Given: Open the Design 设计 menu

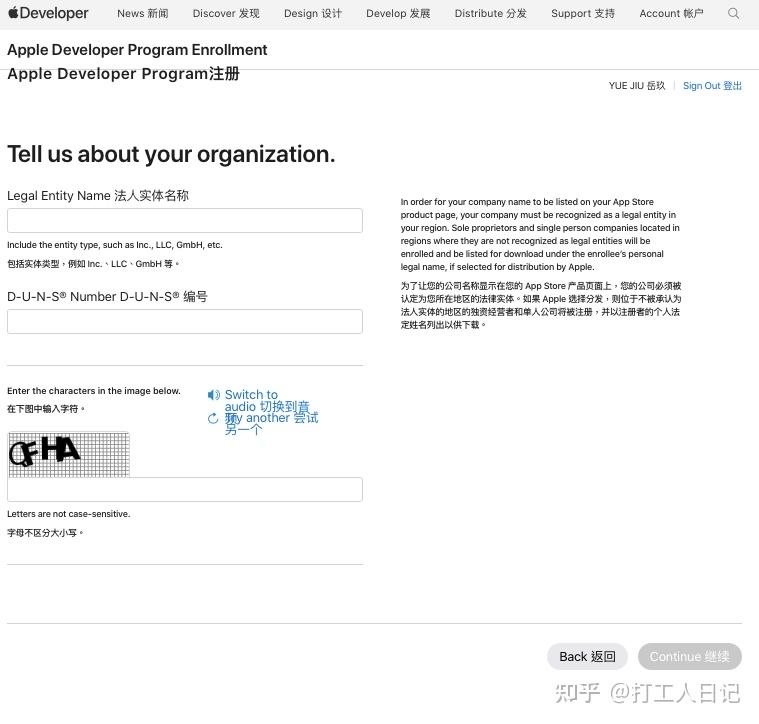Looking at the screenshot, I should [313, 14].
